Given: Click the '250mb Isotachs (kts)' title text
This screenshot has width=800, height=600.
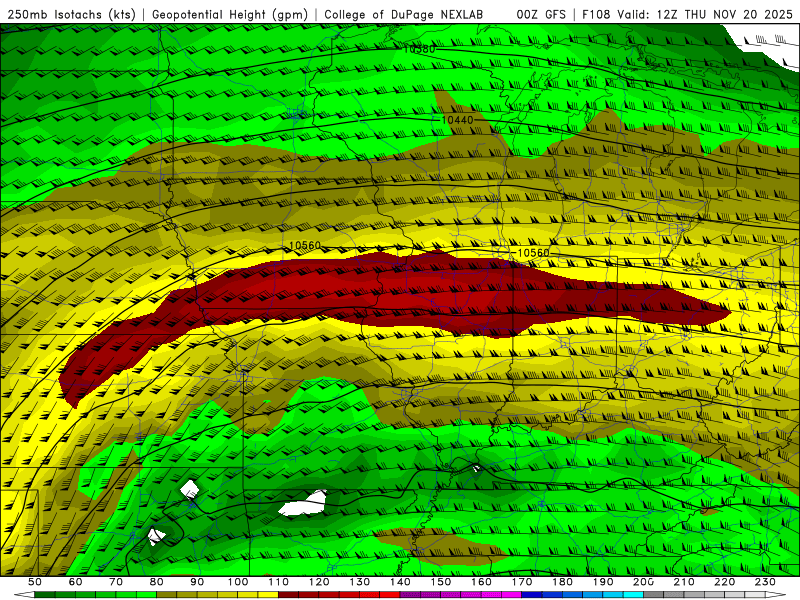Looking at the screenshot, I should coord(72,14).
